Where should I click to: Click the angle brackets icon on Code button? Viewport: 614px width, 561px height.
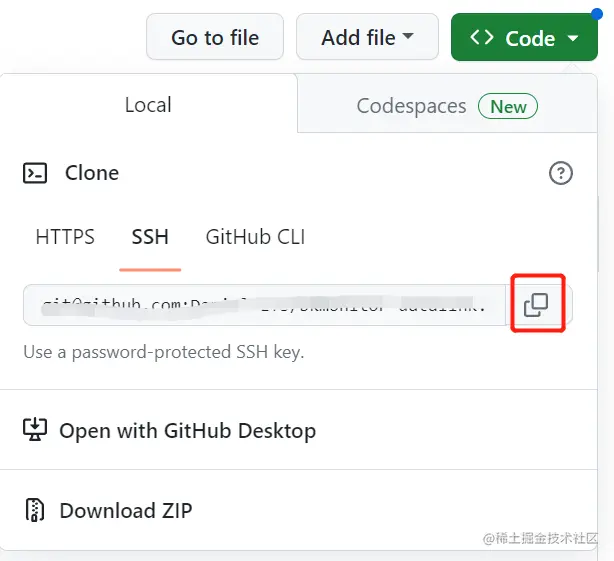tap(481, 38)
